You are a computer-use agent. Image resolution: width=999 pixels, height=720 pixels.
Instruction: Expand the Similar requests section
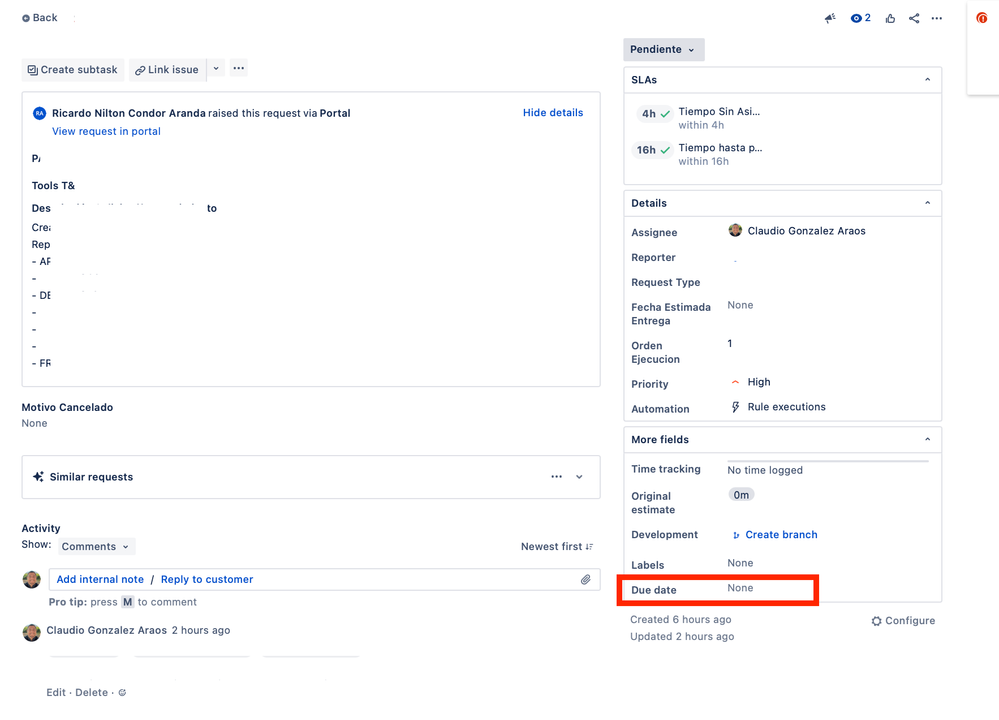[579, 477]
